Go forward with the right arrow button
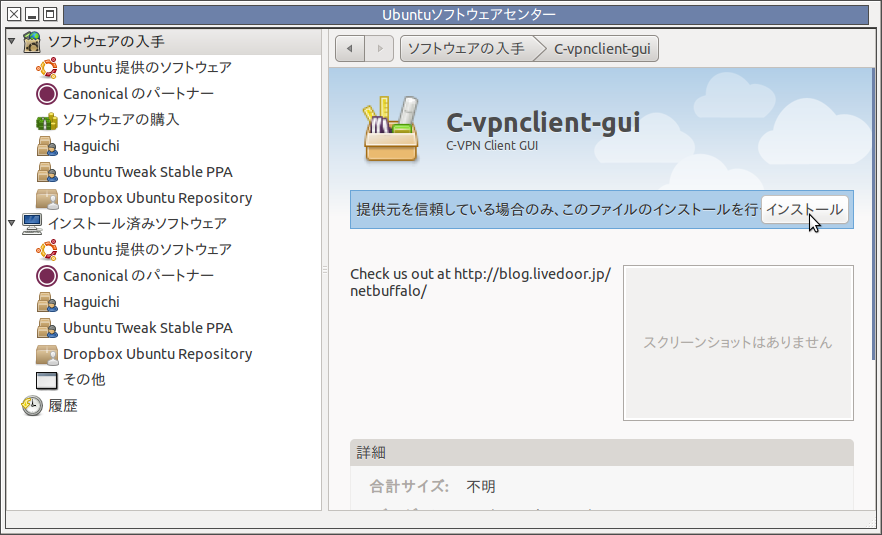 tap(379, 48)
